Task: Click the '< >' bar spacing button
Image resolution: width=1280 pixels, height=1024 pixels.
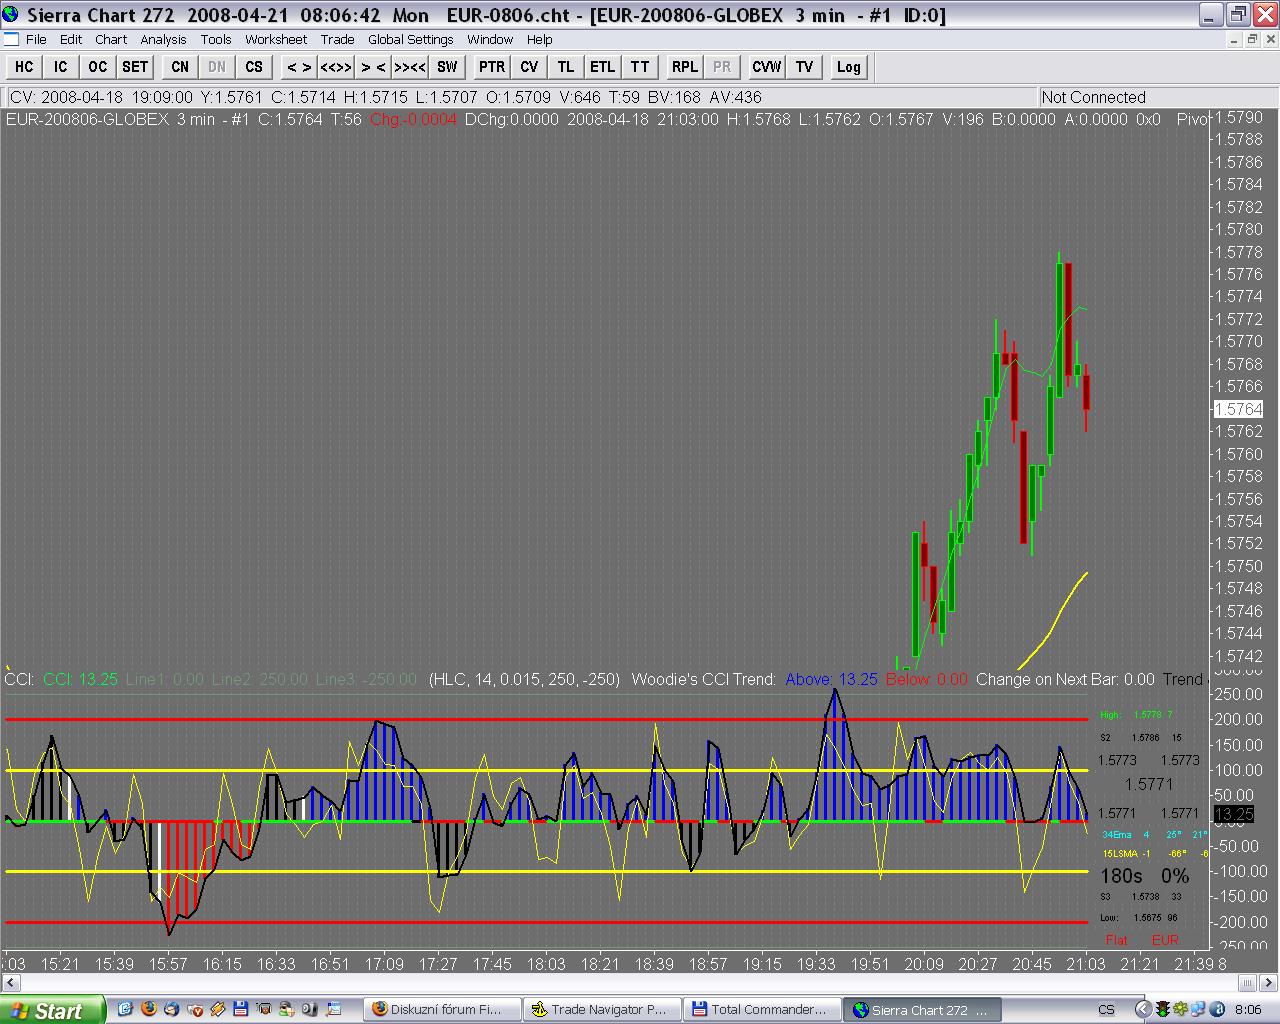Action: 299,67
